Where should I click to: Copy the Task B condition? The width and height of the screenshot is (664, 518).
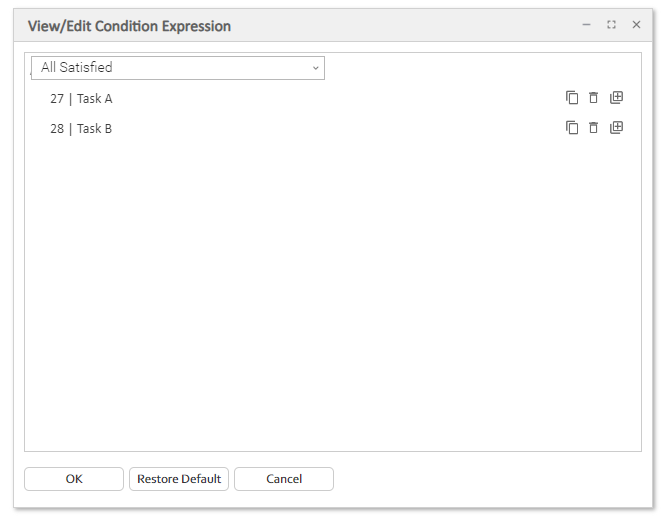(572, 128)
